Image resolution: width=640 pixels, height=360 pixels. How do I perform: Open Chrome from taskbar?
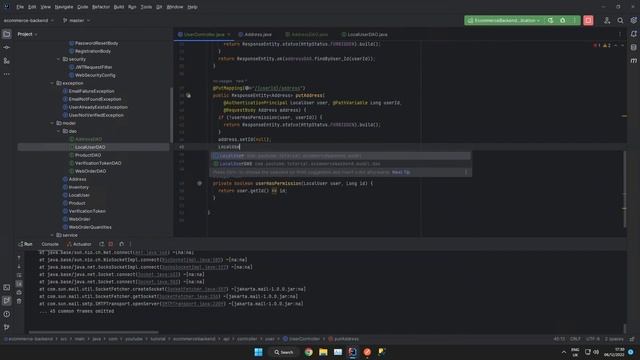tap(309, 352)
